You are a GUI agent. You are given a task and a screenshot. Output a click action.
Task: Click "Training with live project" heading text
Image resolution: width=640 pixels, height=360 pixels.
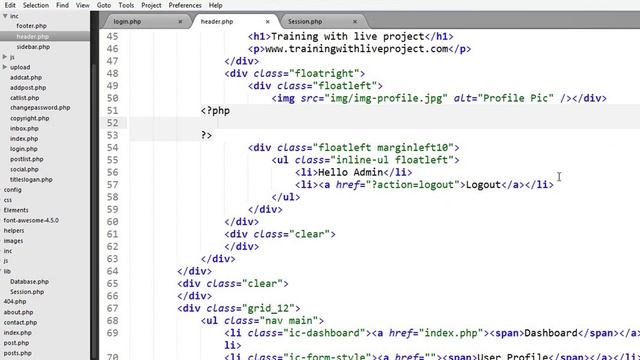pyautogui.click(x=348, y=36)
